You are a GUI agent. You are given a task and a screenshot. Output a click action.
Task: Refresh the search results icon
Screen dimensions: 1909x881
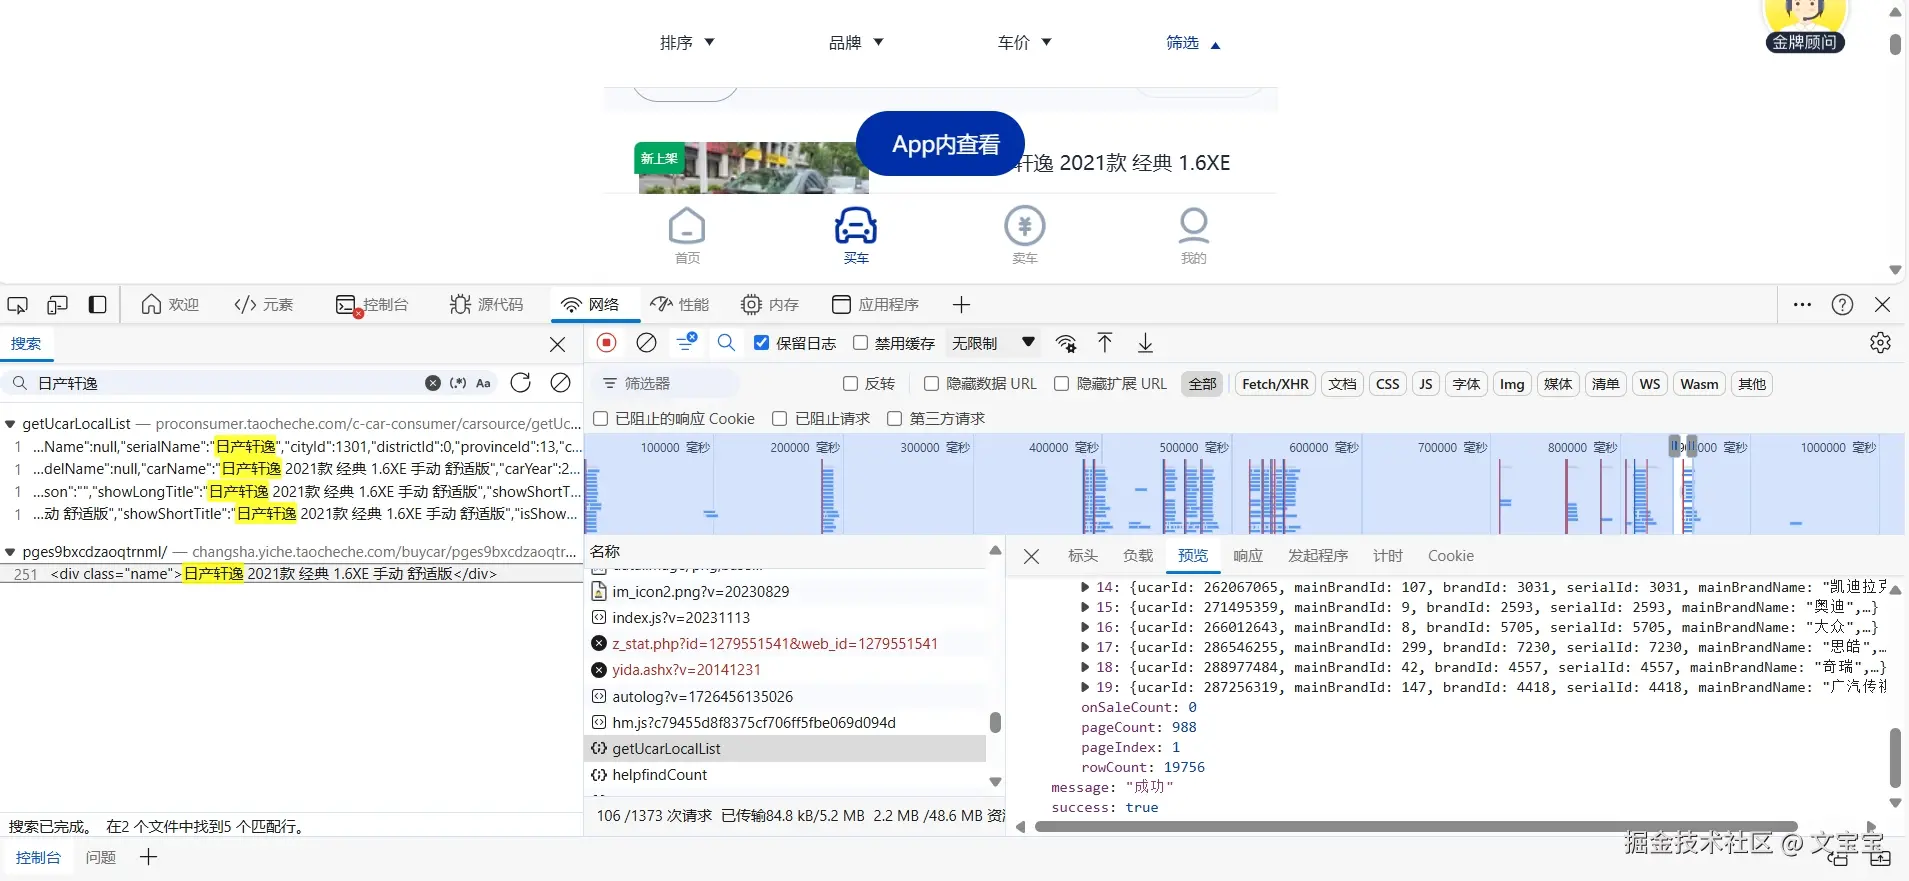(x=521, y=383)
